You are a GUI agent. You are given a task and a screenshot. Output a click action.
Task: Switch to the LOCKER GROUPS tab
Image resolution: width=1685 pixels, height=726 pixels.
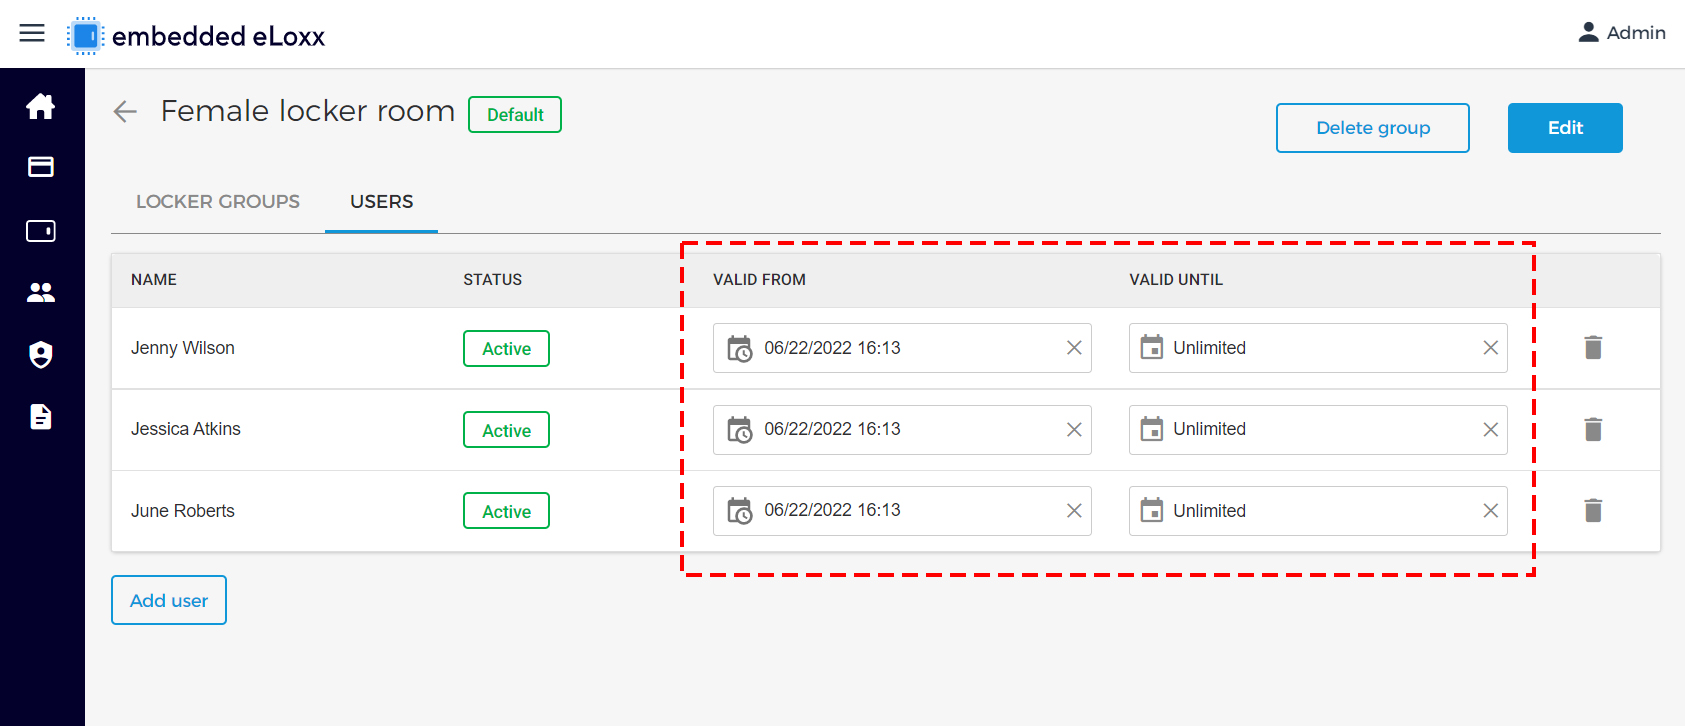point(218,201)
